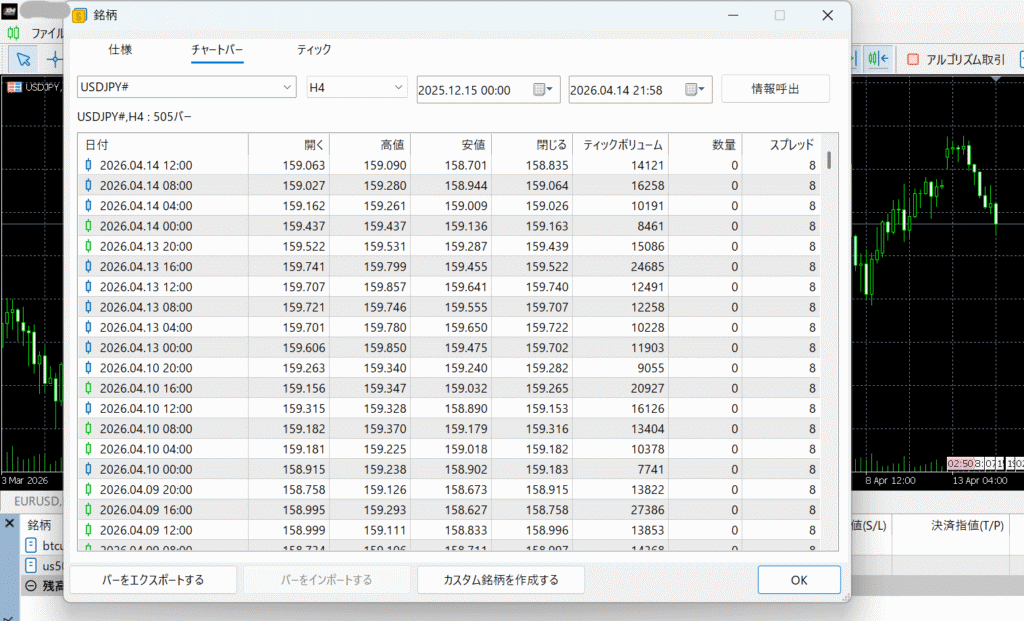
Task: Sort by the スプレッド column header
Action: tap(781, 145)
